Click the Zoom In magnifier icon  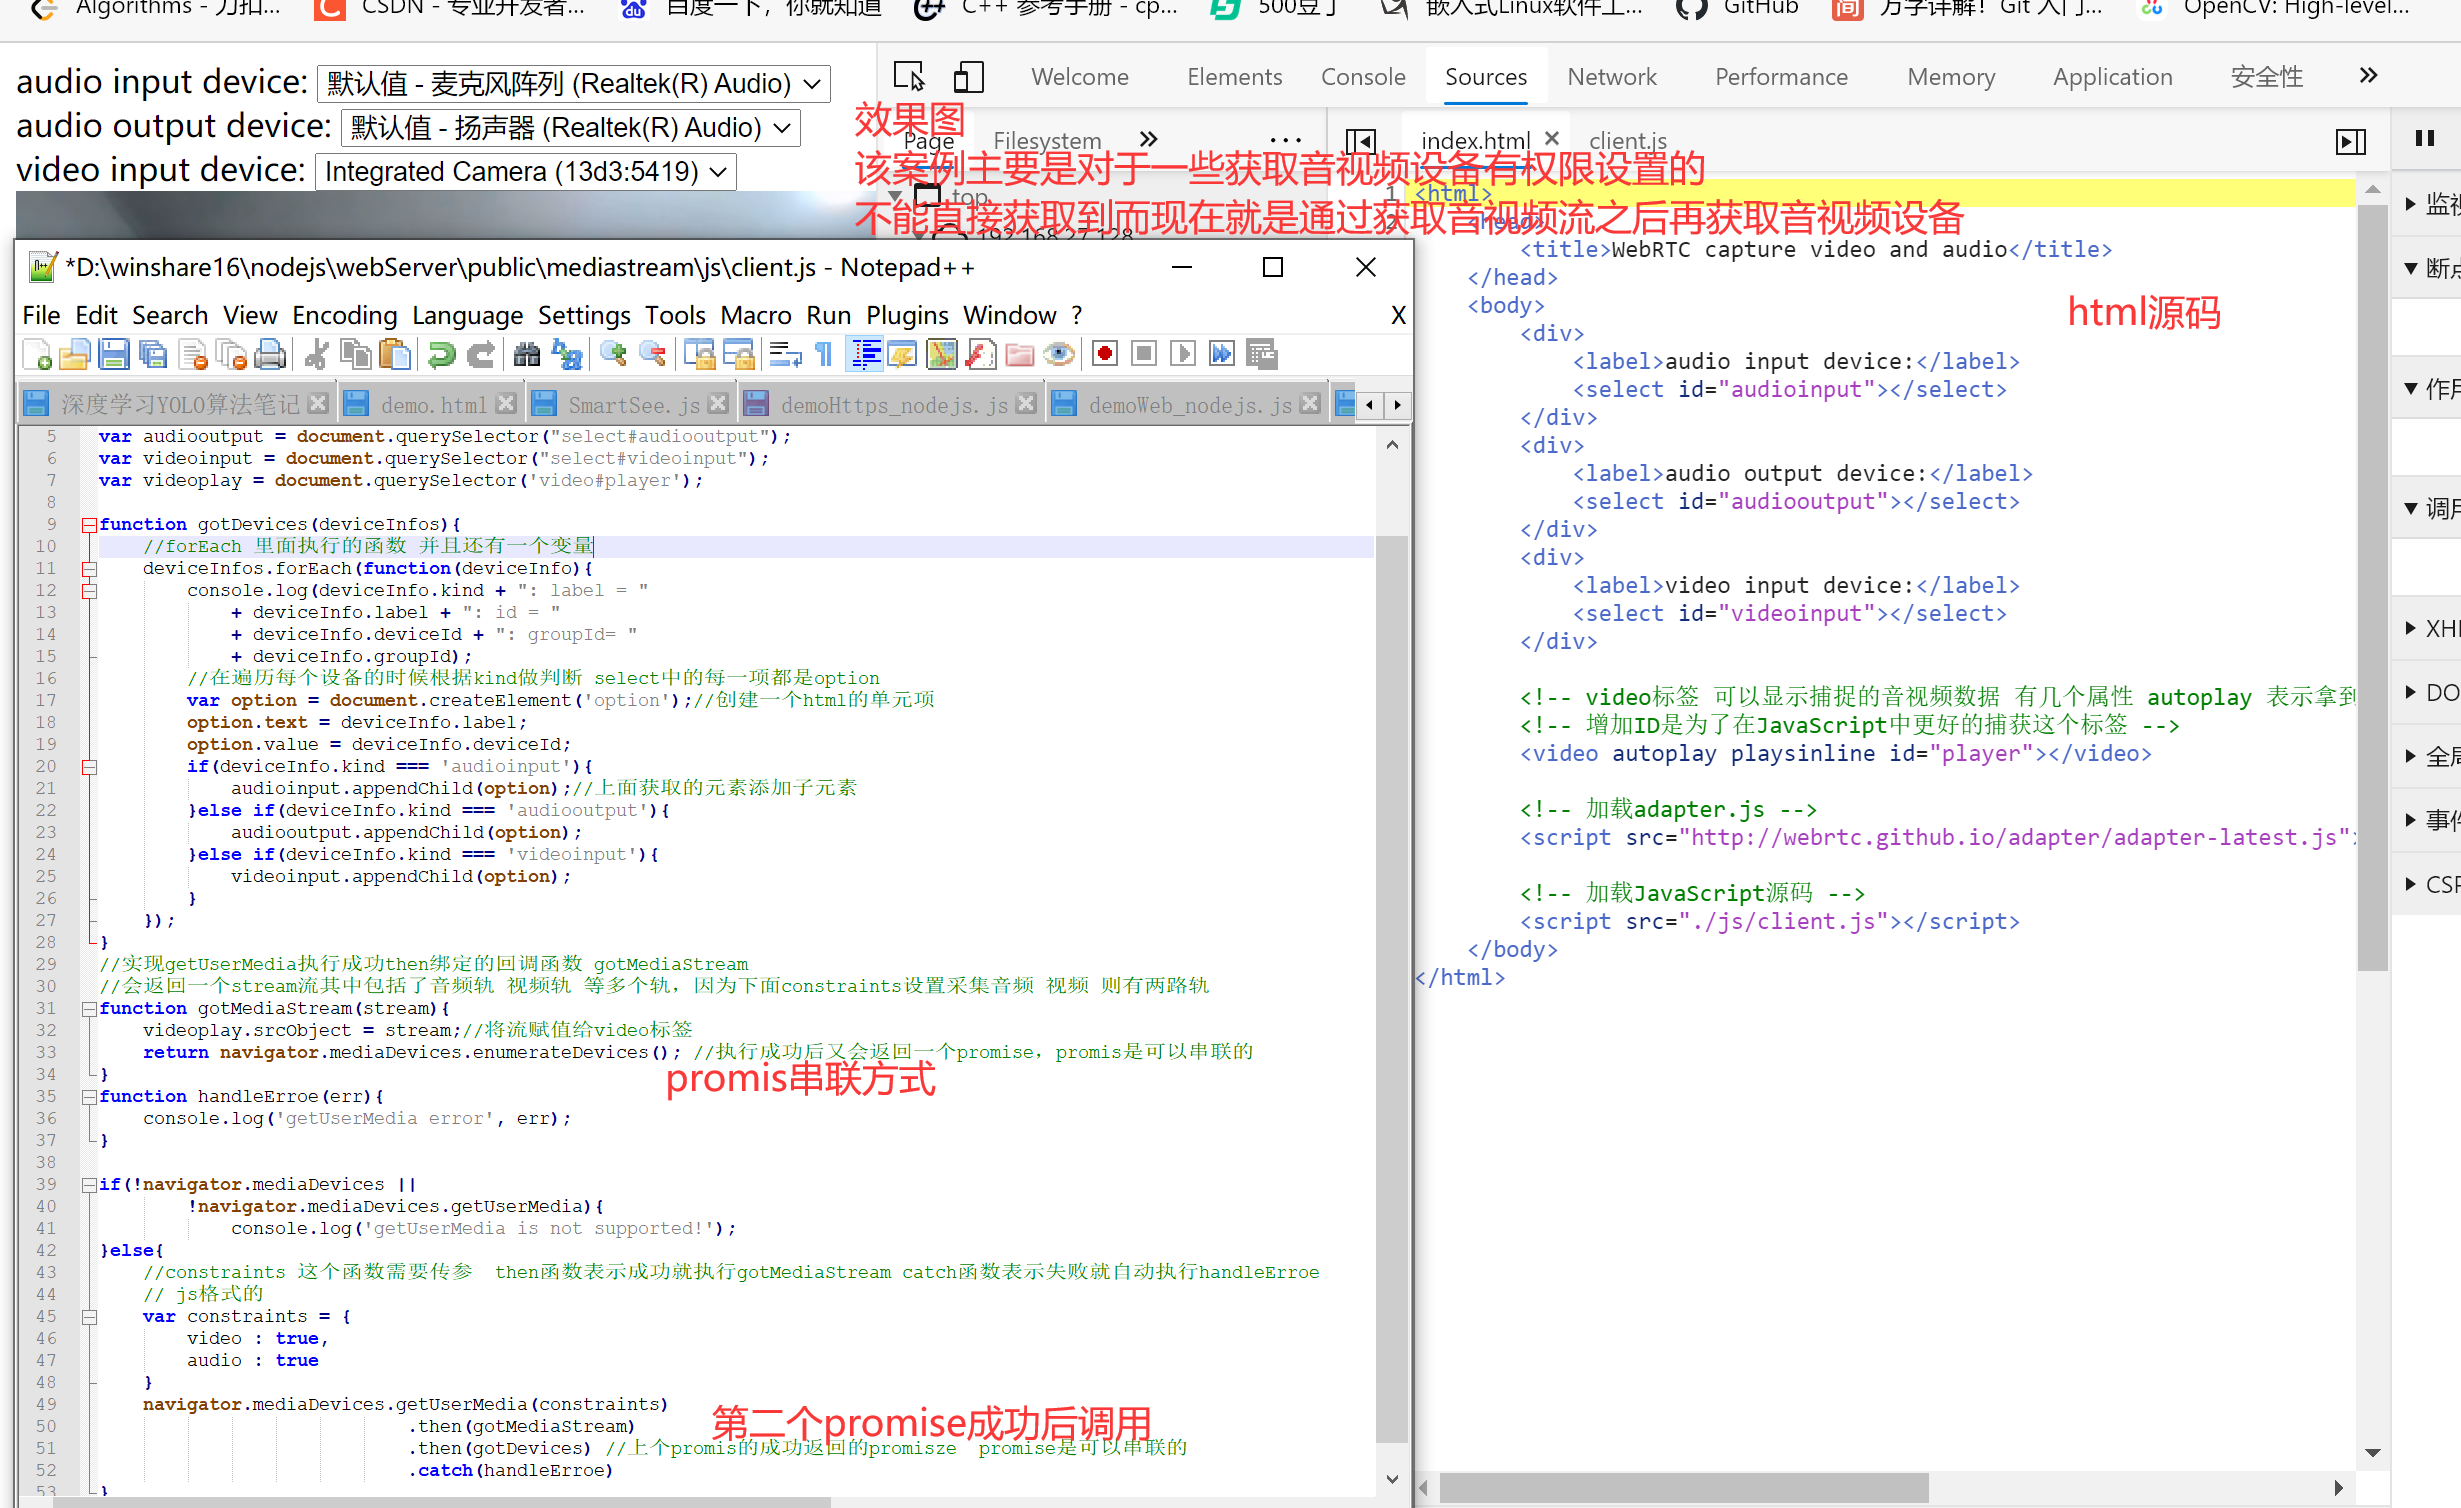[x=613, y=354]
